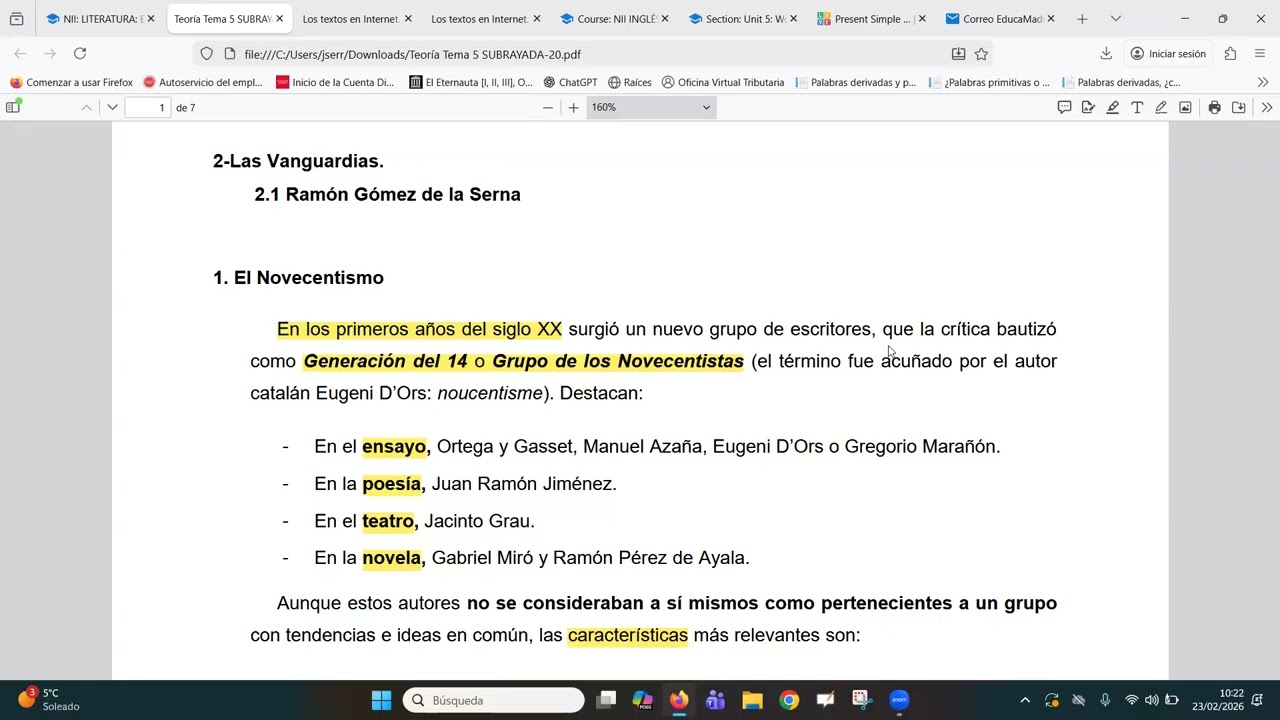Save the PDF from viewer toolbar
Viewport: 1280px width, 720px height.
tap(1238, 107)
